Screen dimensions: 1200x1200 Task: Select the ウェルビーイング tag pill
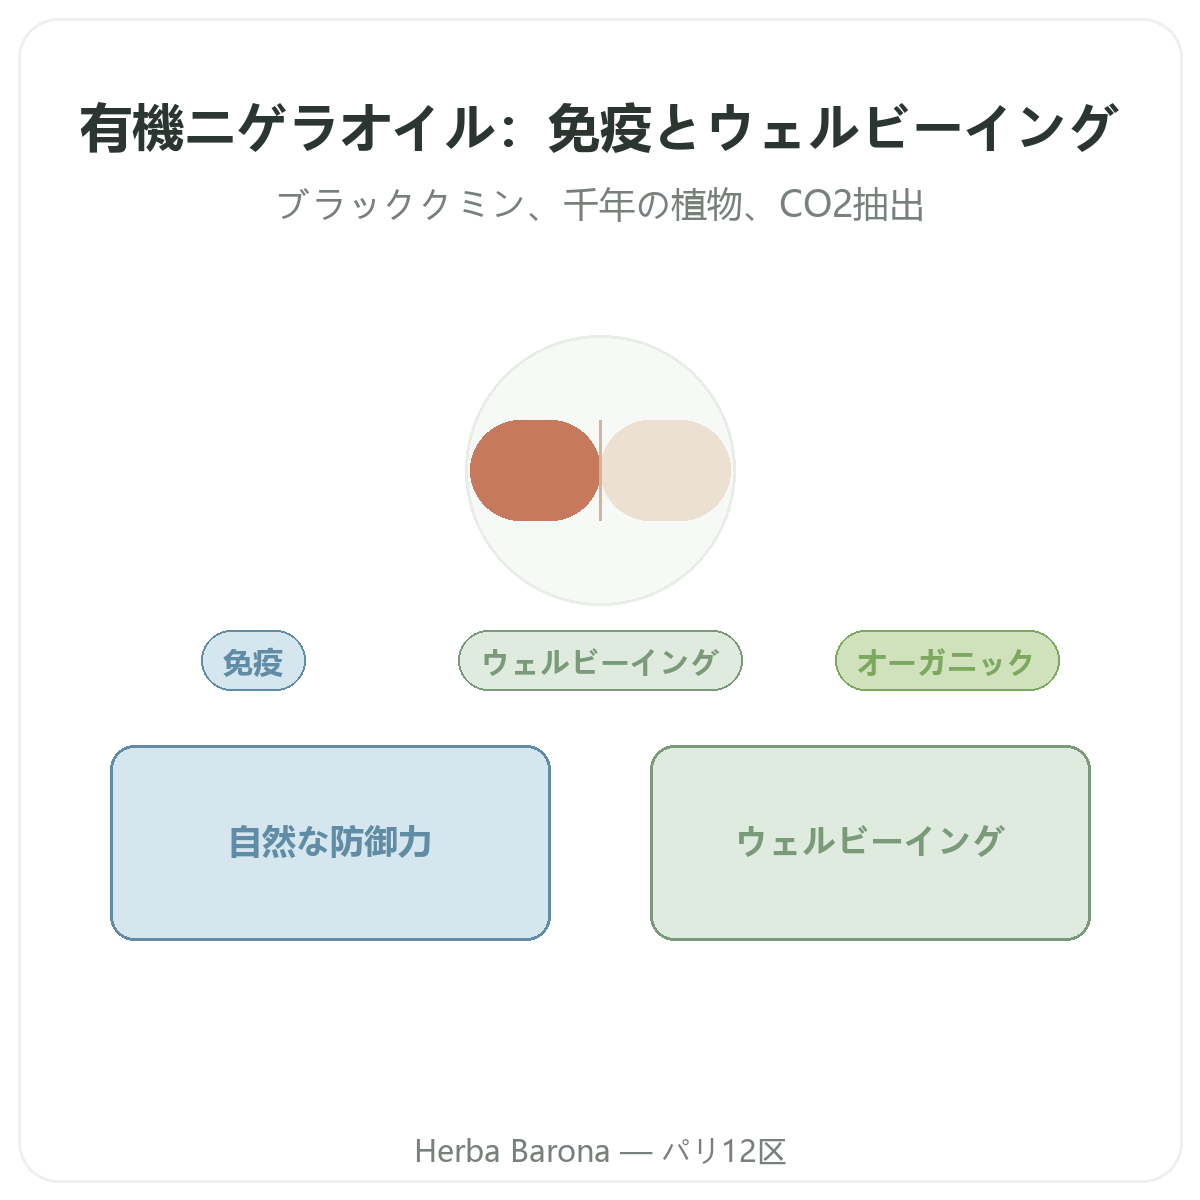[x=600, y=661]
